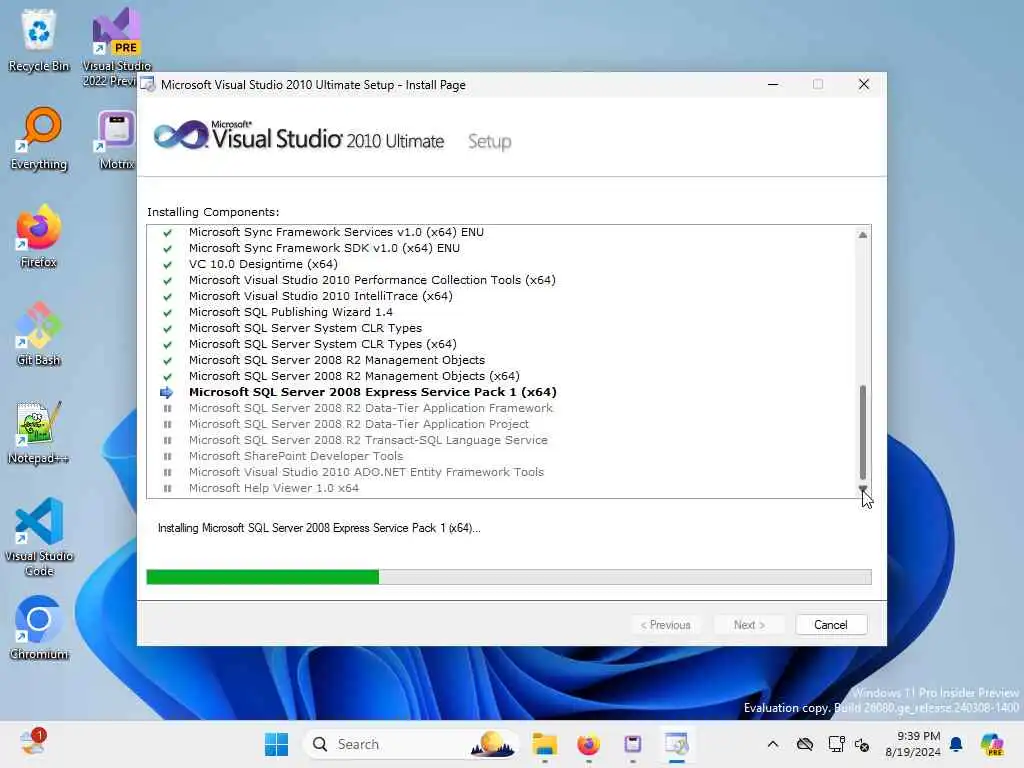Click the disabled Previous button
The width and height of the screenshot is (1024, 768).
pyautogui.click(x=665, y=625)
